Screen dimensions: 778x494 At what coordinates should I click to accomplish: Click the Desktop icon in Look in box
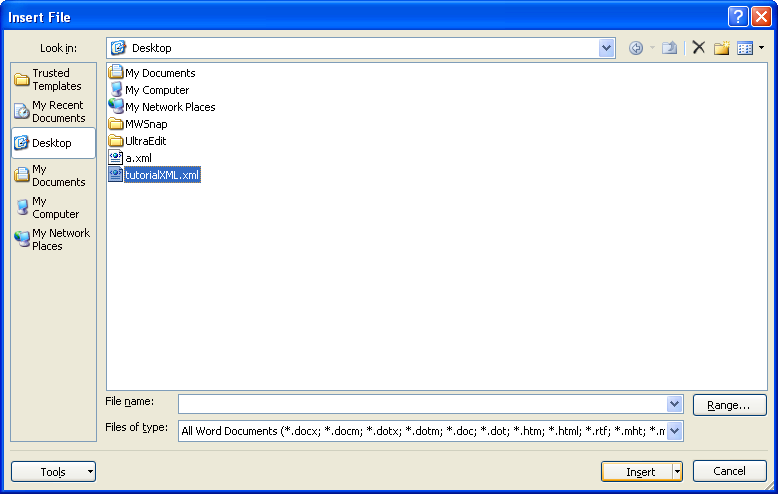click(118, 48)
